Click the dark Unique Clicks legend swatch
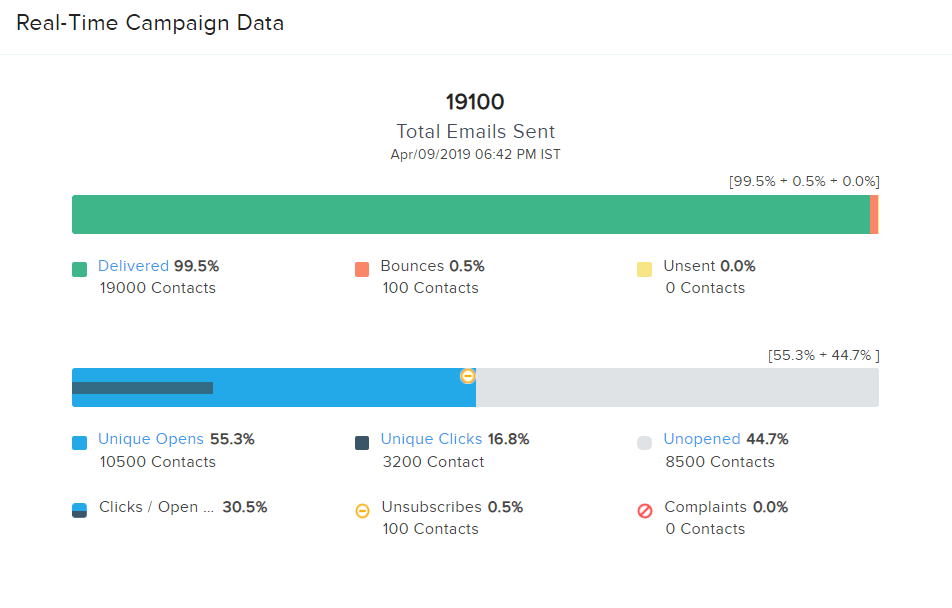This screenshot has width=952, height=608. [362, 442]
